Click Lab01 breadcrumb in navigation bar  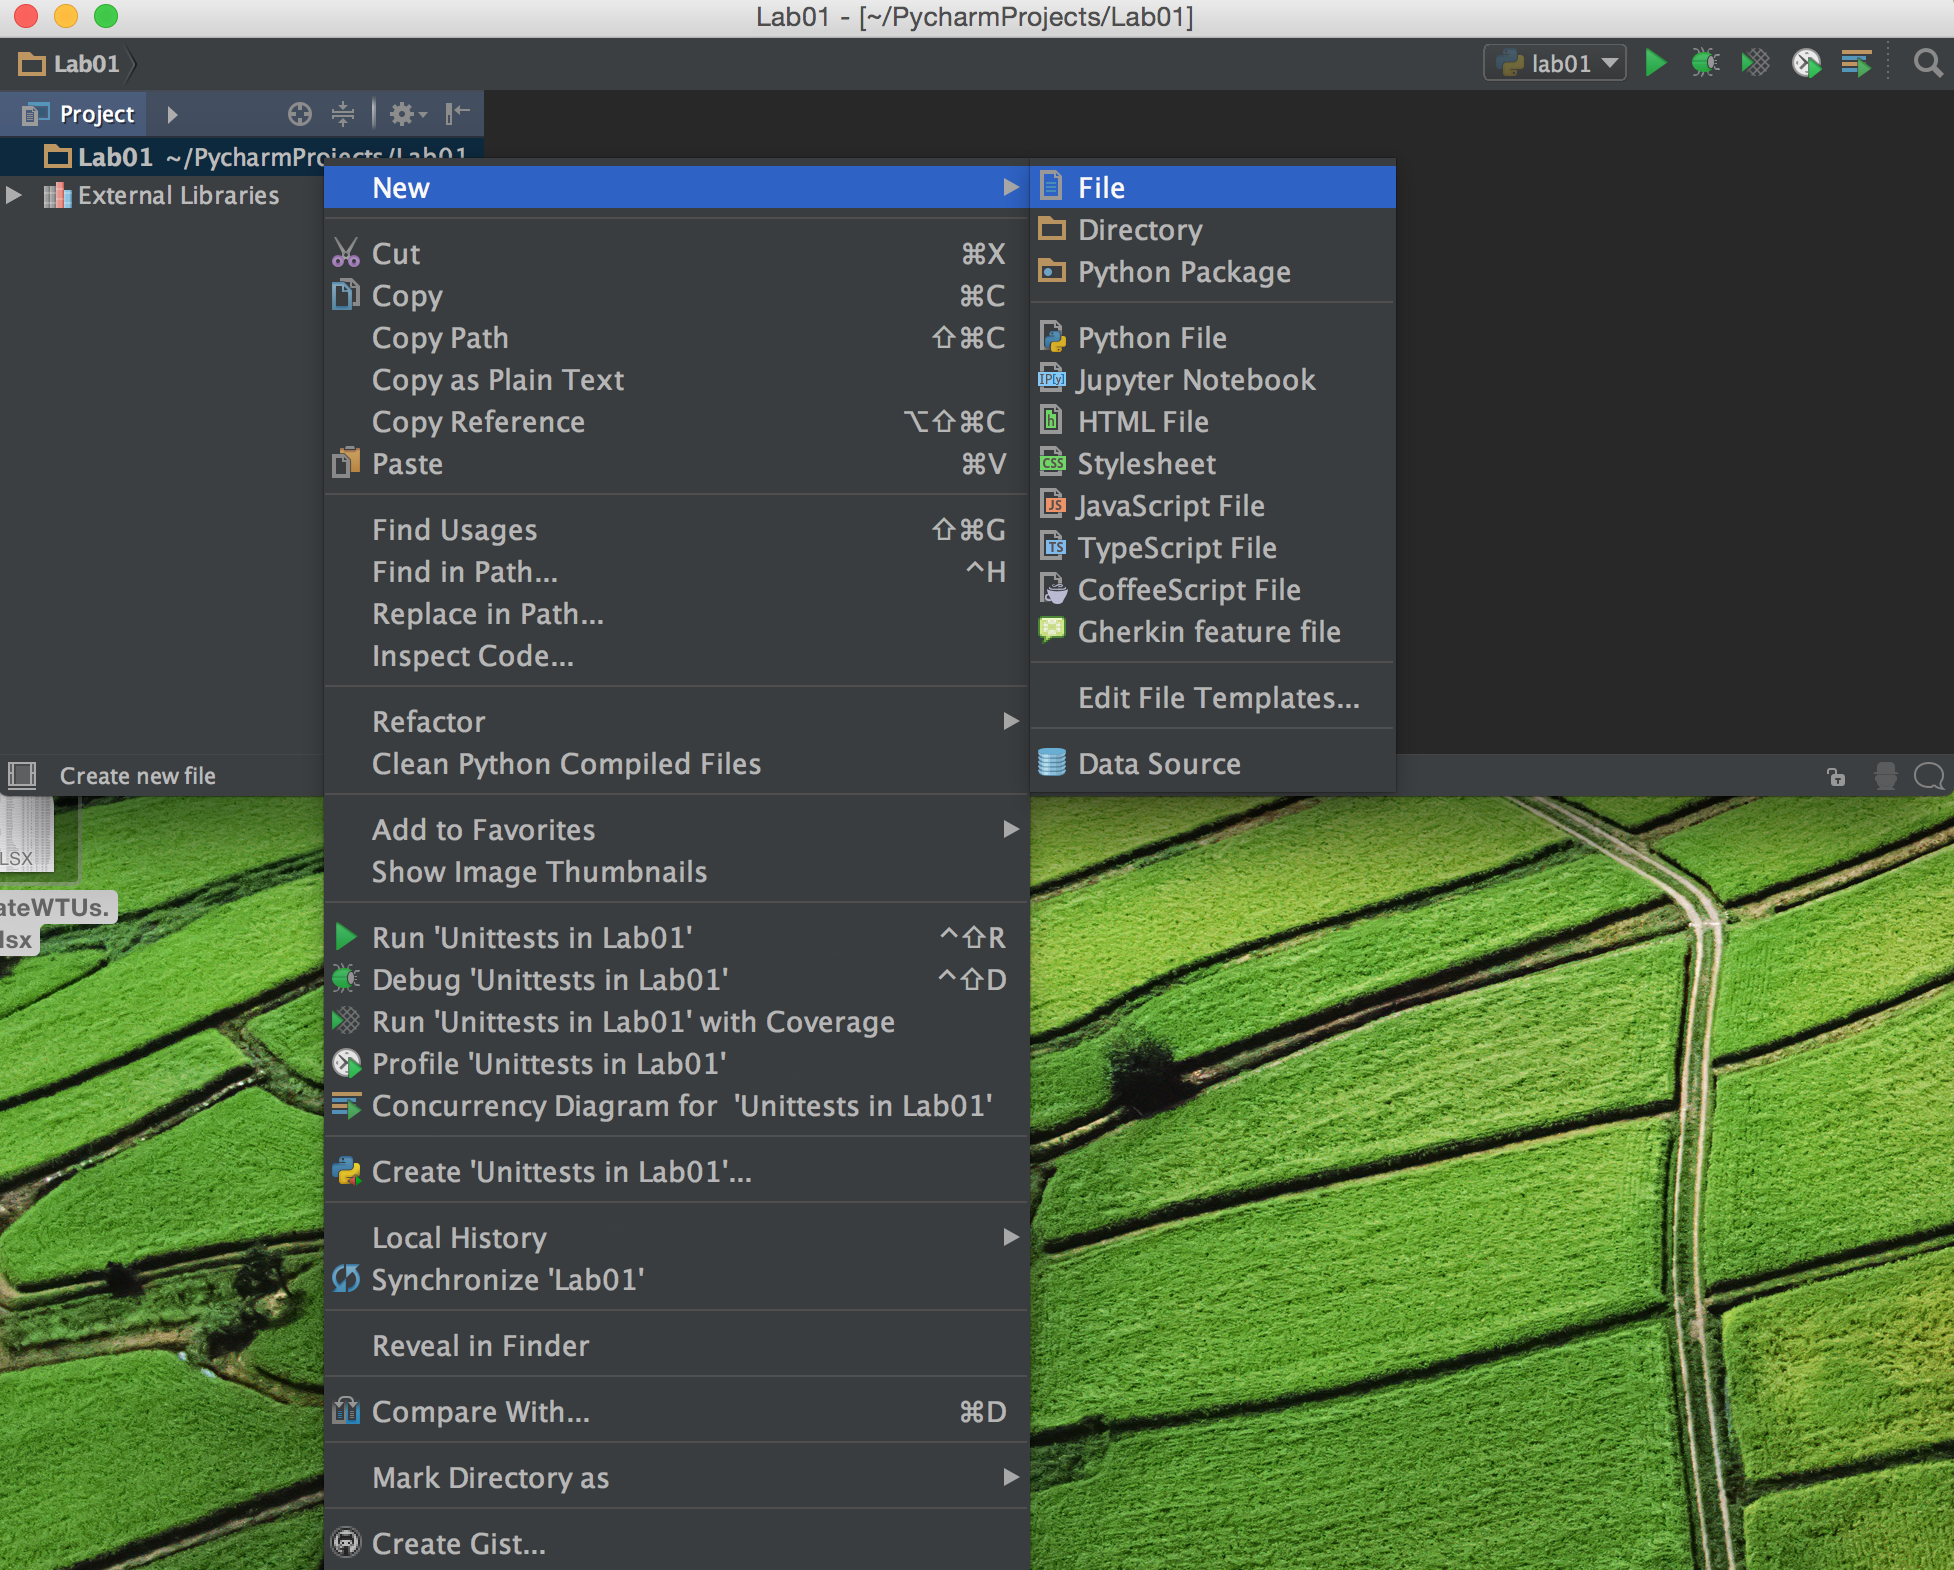pyautogui.click(x=68, y=64)
